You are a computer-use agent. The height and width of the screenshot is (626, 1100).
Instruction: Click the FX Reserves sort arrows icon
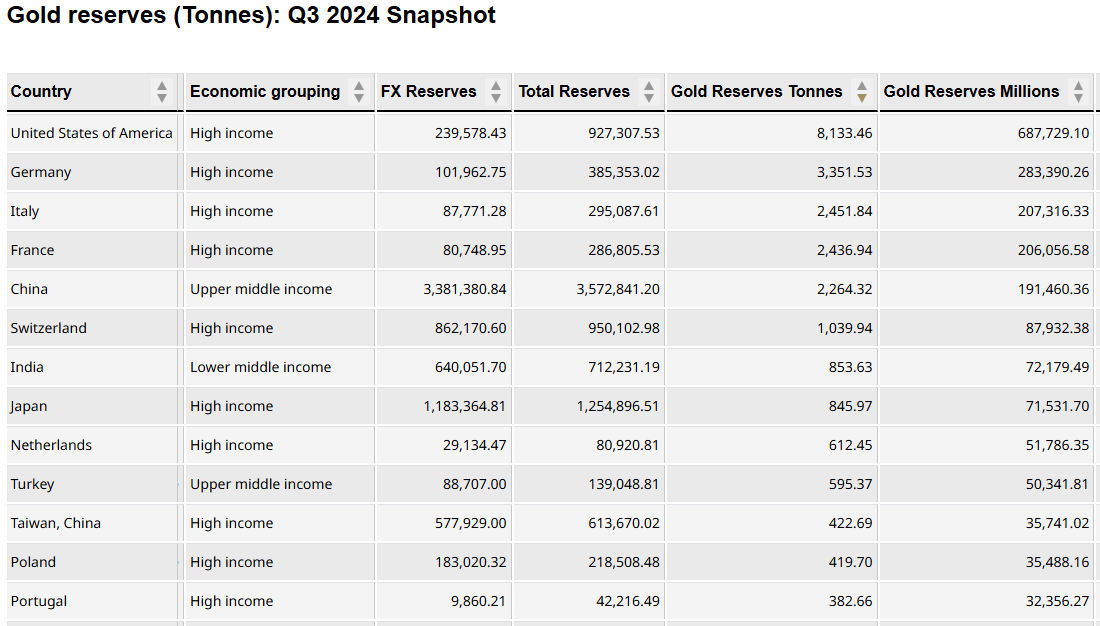coord(496,92)
